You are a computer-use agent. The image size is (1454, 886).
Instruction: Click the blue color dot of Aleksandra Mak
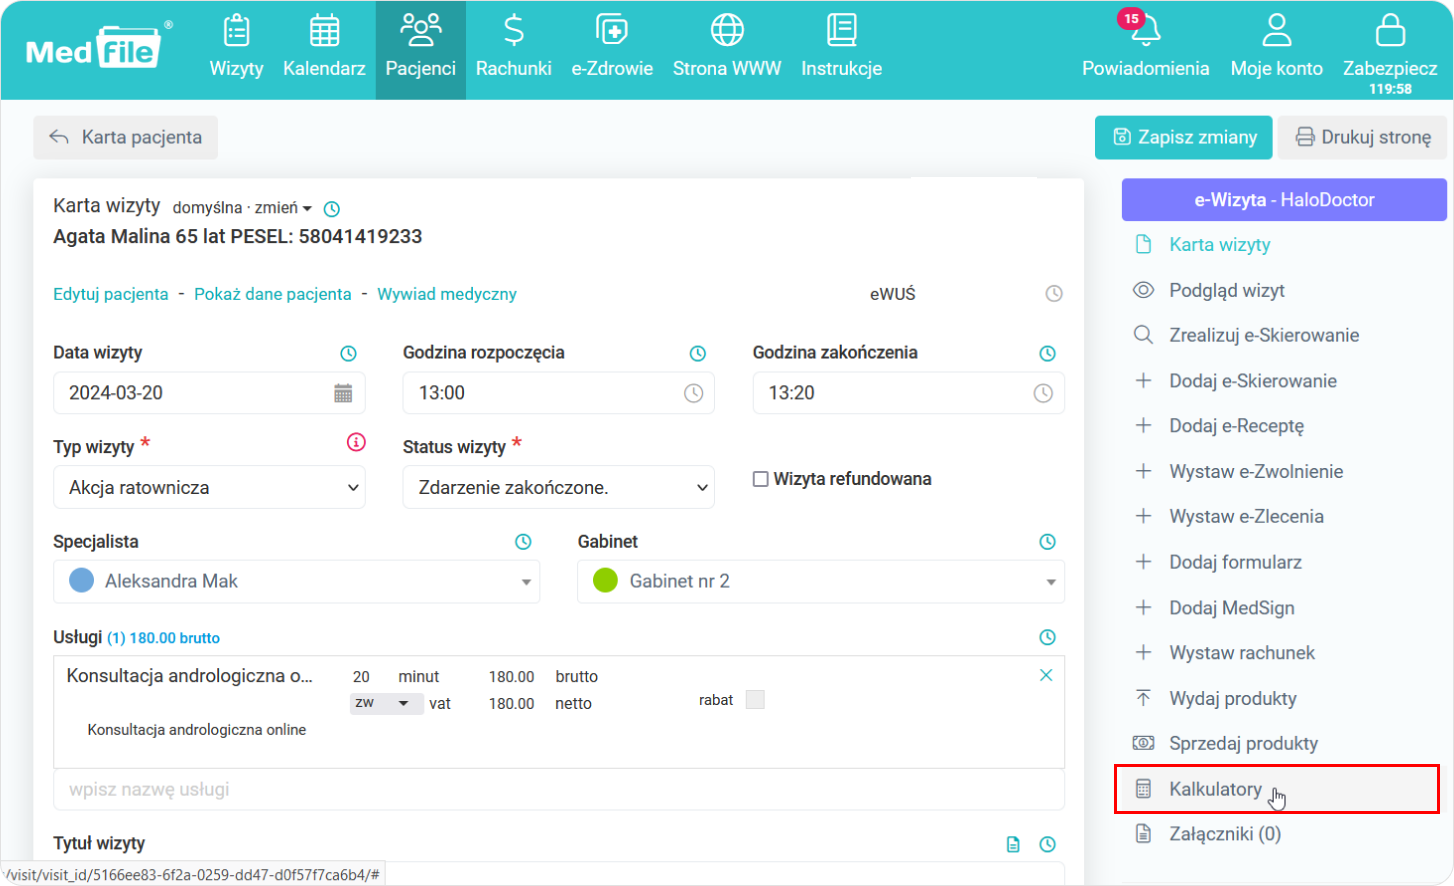click(x=81, y=580)
